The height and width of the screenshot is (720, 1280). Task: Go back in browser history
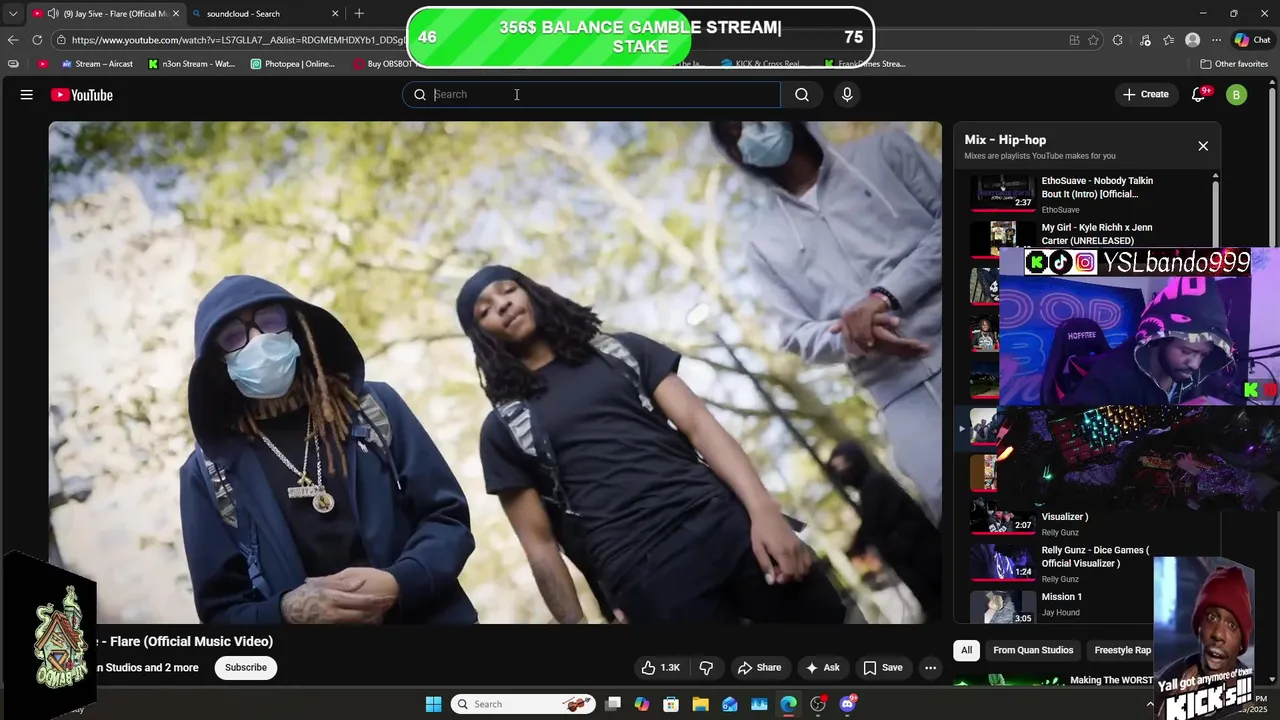(12, 40)
